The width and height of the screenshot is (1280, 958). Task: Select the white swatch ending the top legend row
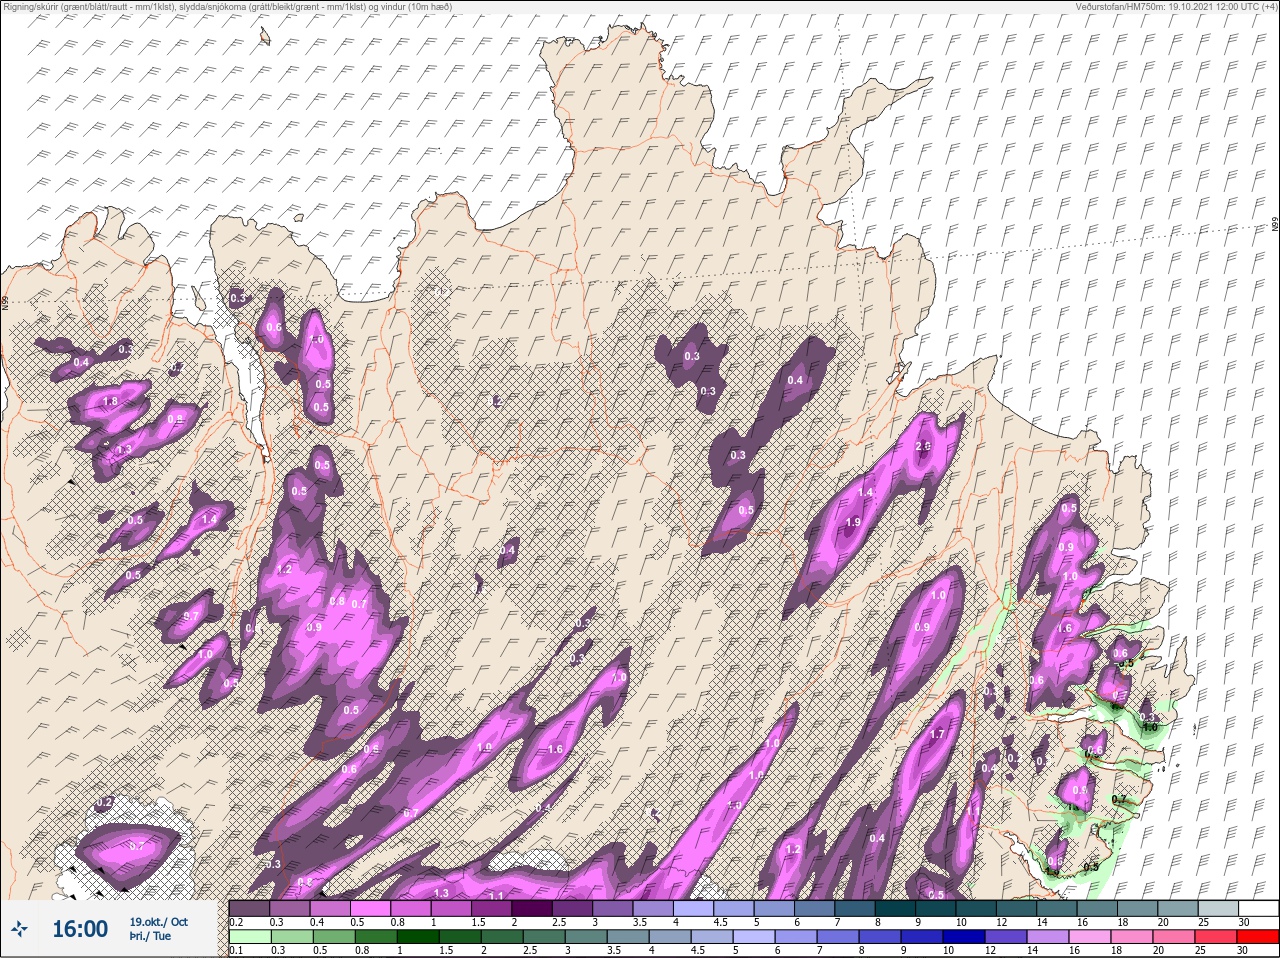(1259, 909)
